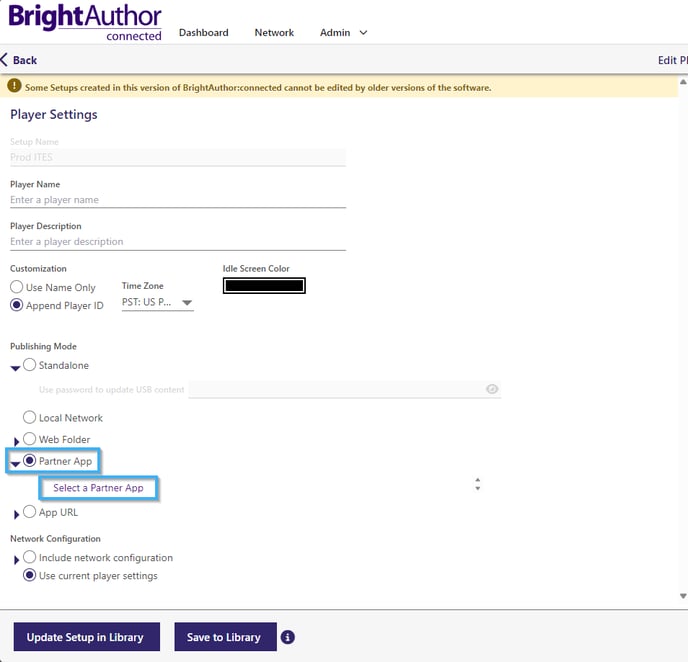
Task: Open the Idle Screen Color swatch
Action: click(264, 286)
